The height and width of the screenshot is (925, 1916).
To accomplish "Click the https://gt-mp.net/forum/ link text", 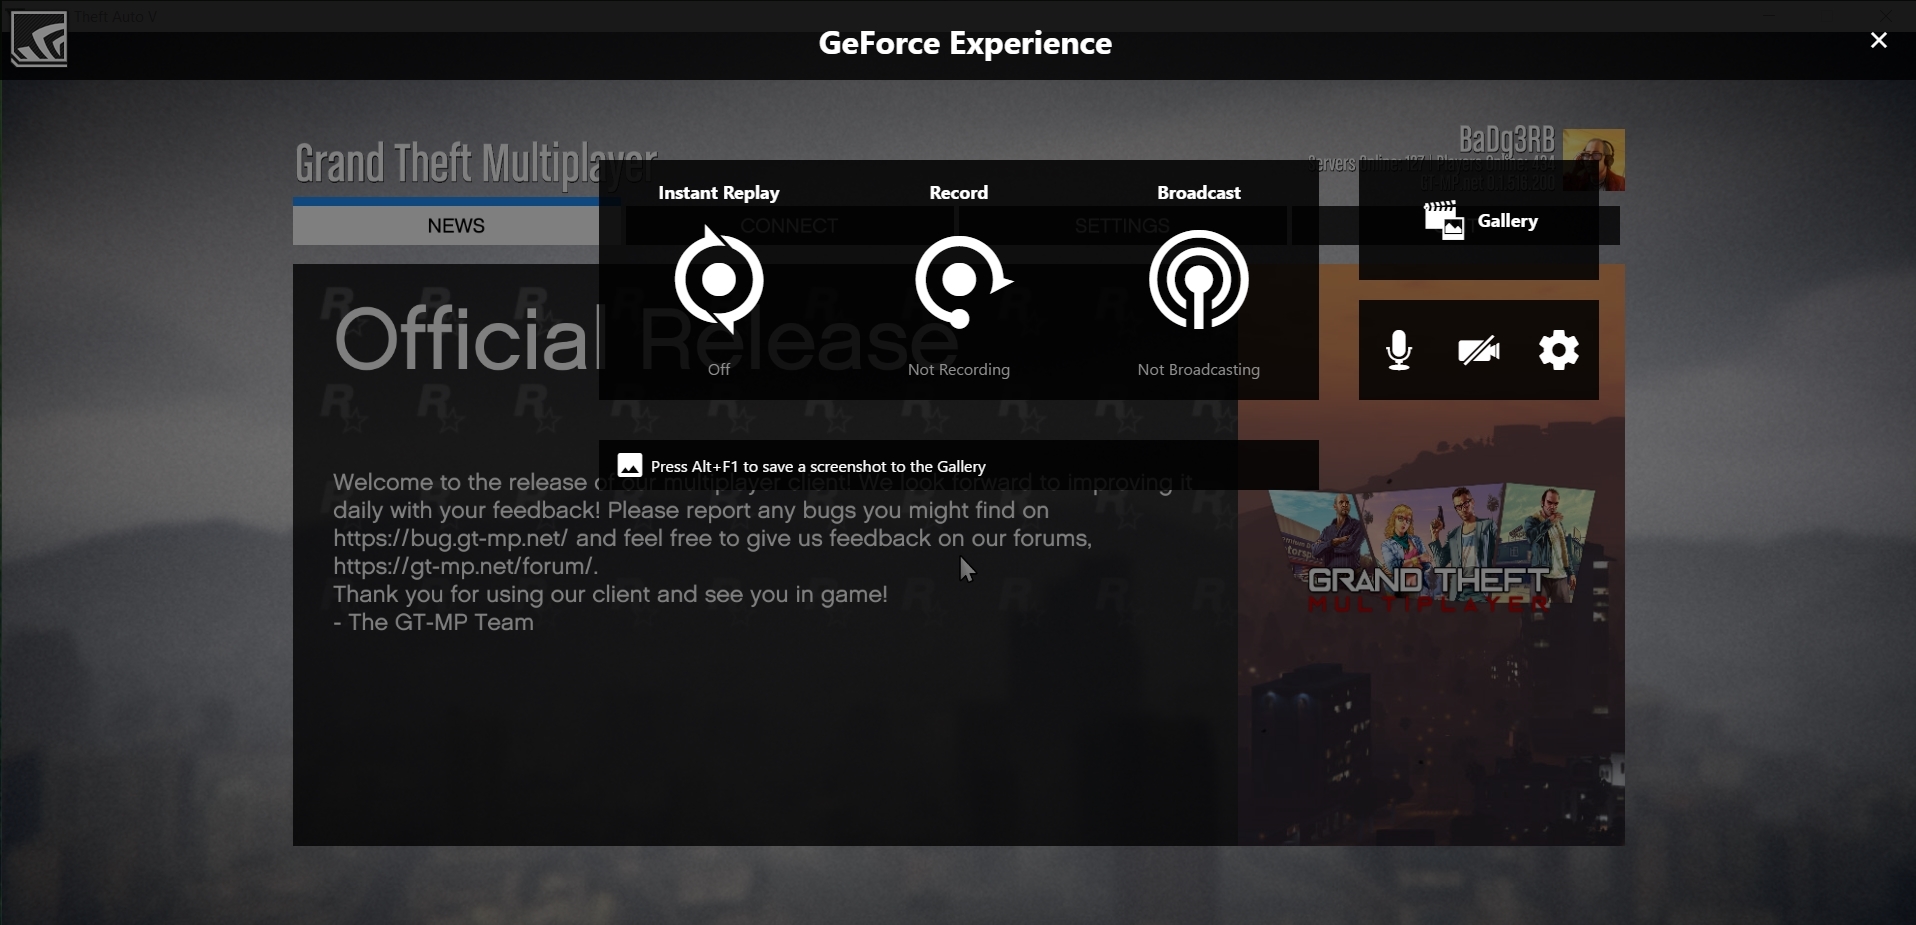I will pos(464,566).
